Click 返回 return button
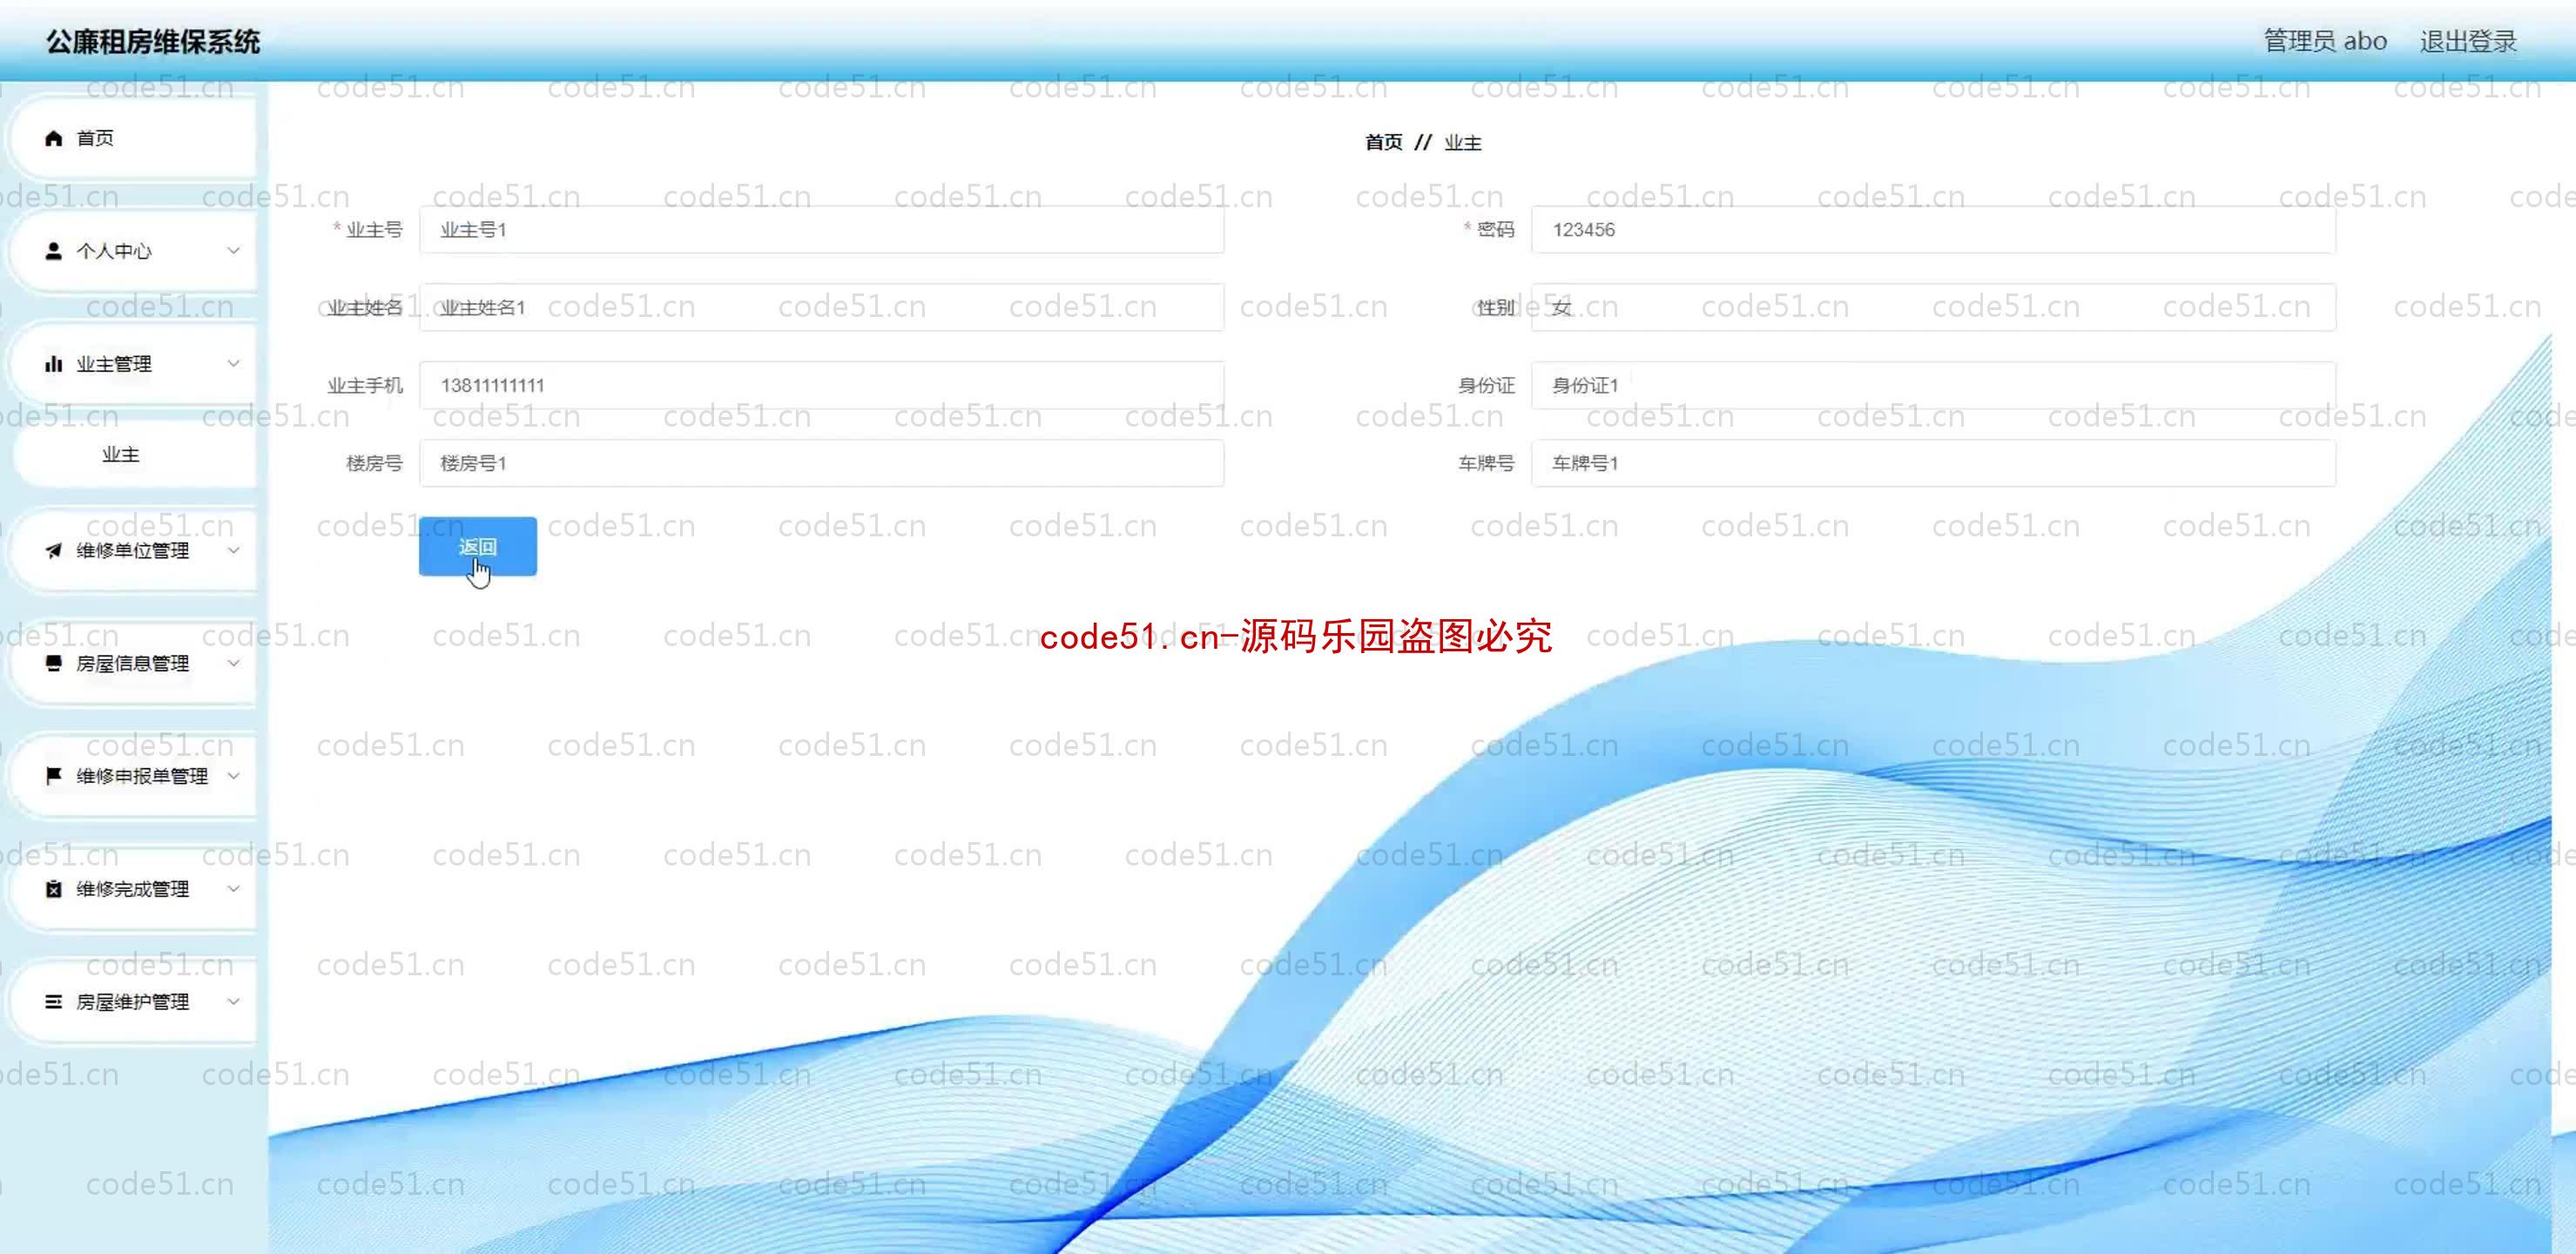The height and width of the screenshot is (1254, 2576). point(476,546)
